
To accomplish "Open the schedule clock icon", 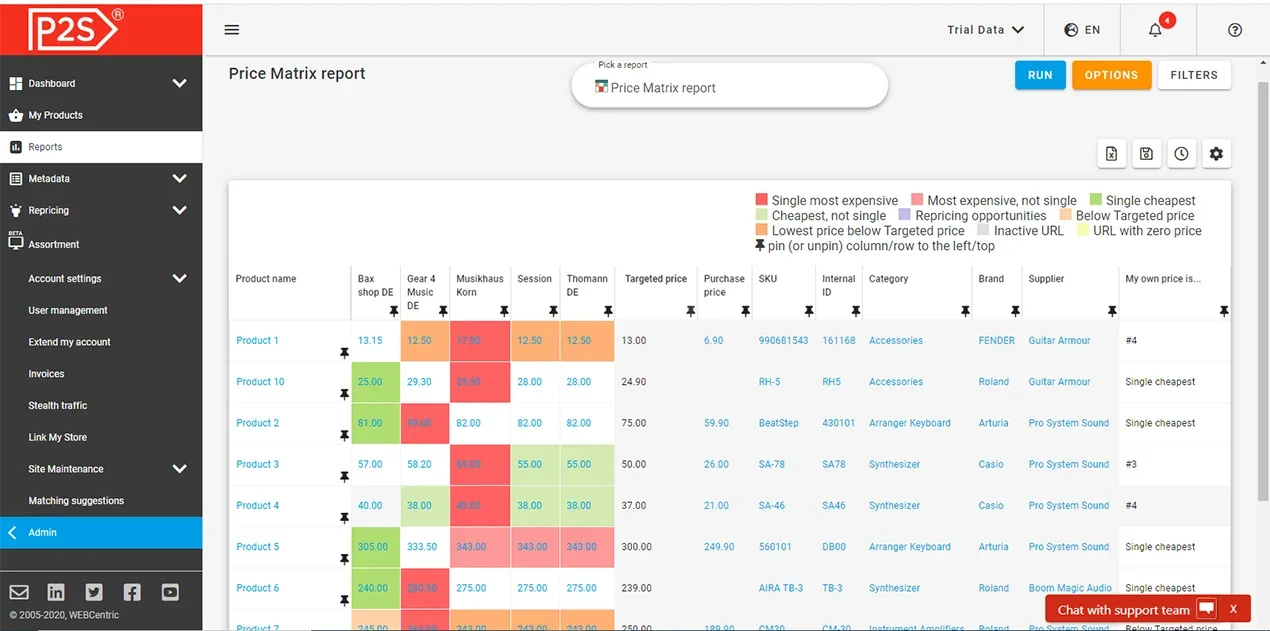I will coord(1181,154).
